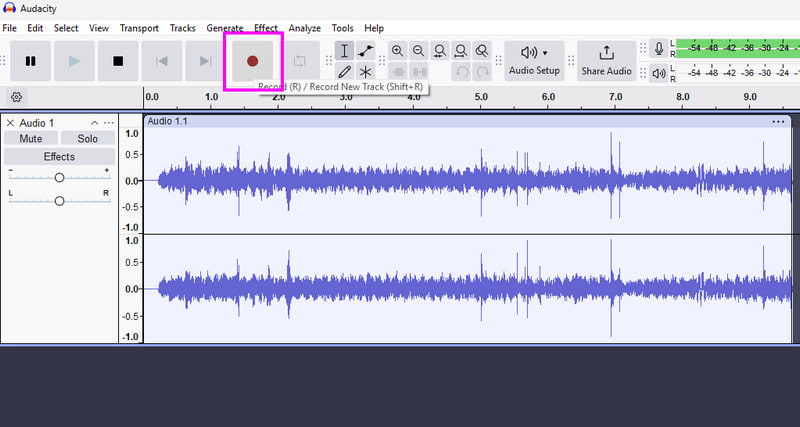Open the Analyze menu
800x427 pixels.
click(305, 28)
